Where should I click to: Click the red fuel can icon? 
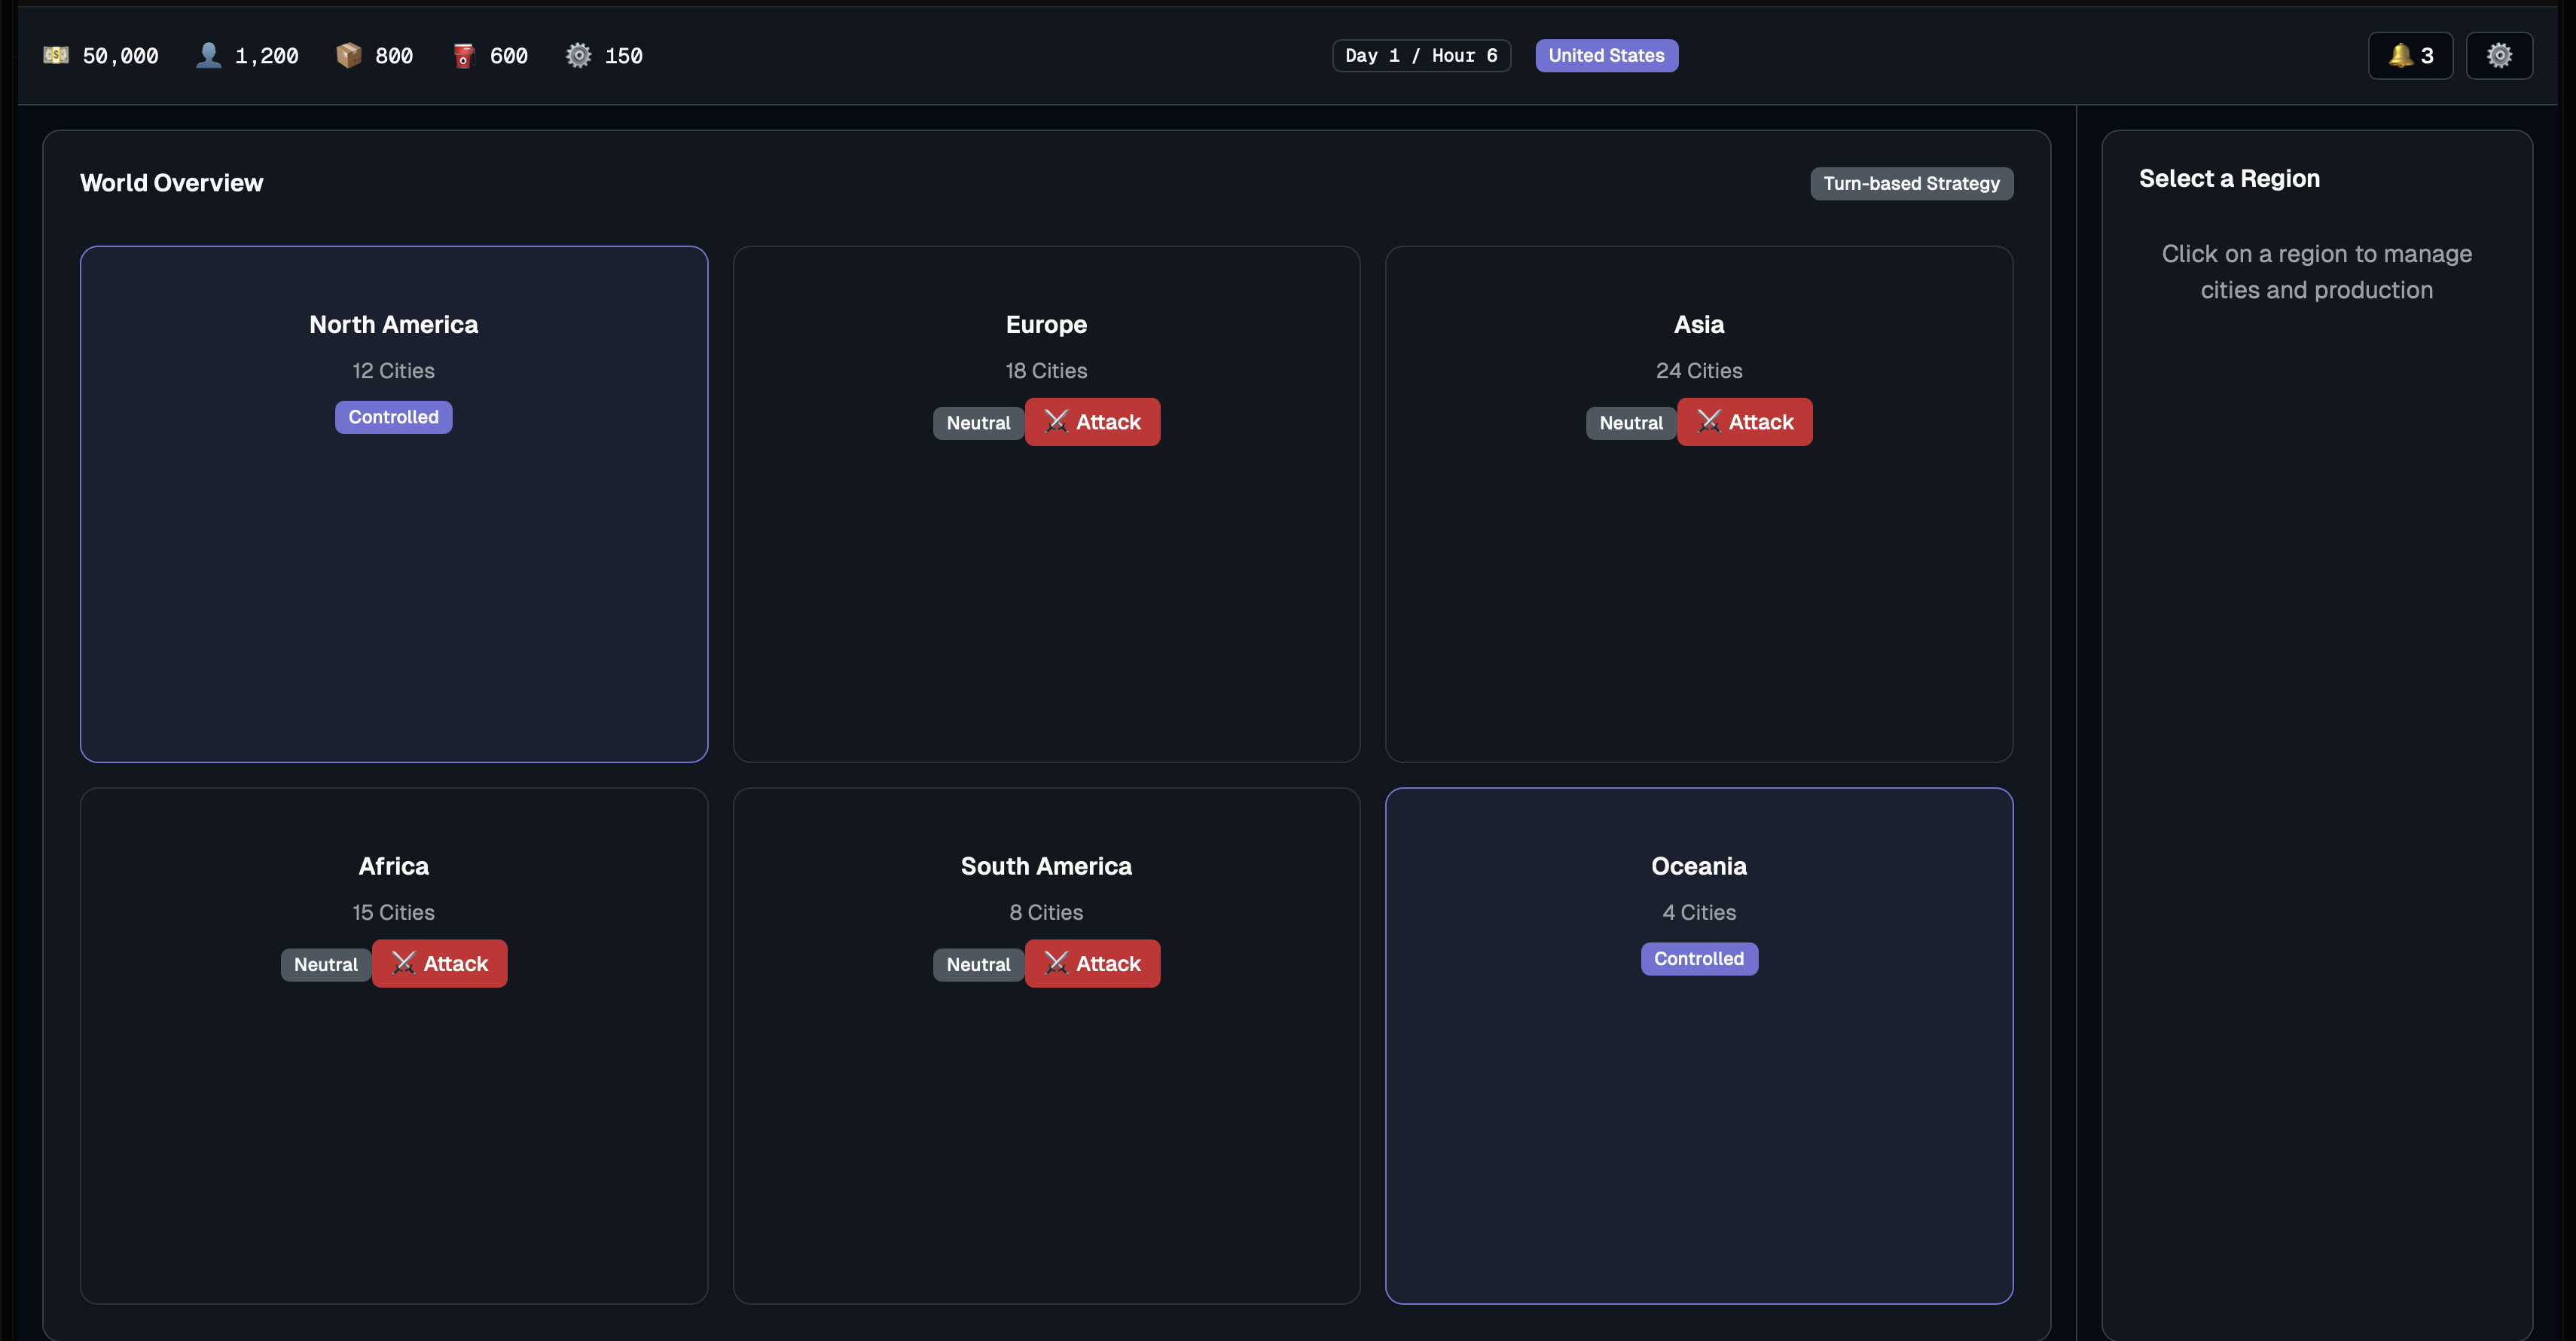463,55
